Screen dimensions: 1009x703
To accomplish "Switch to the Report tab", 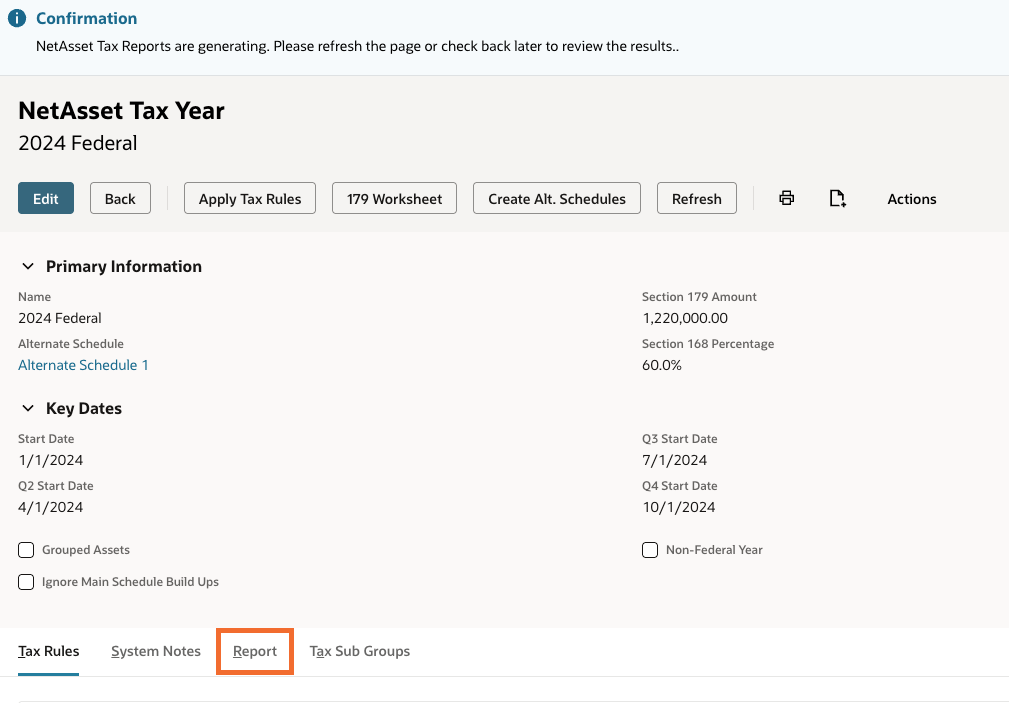I will point(255,651).
